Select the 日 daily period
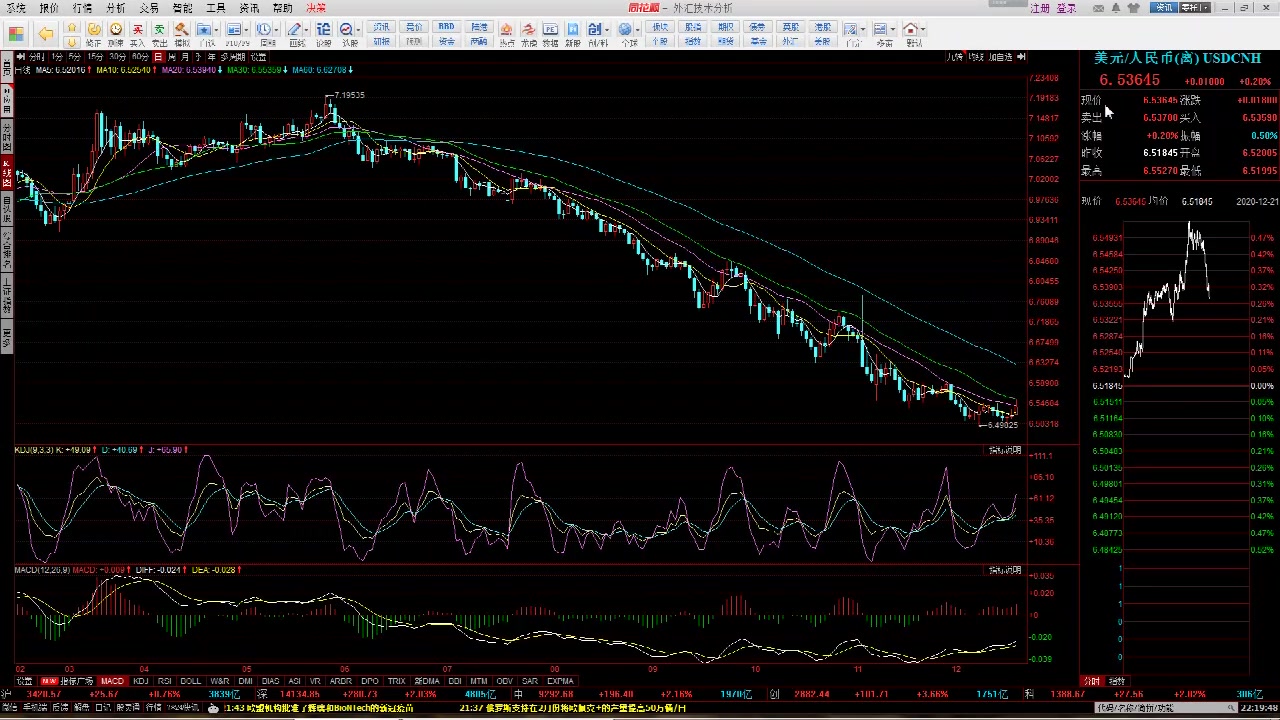Screen dimensions: 1280x720 point(158,57)
